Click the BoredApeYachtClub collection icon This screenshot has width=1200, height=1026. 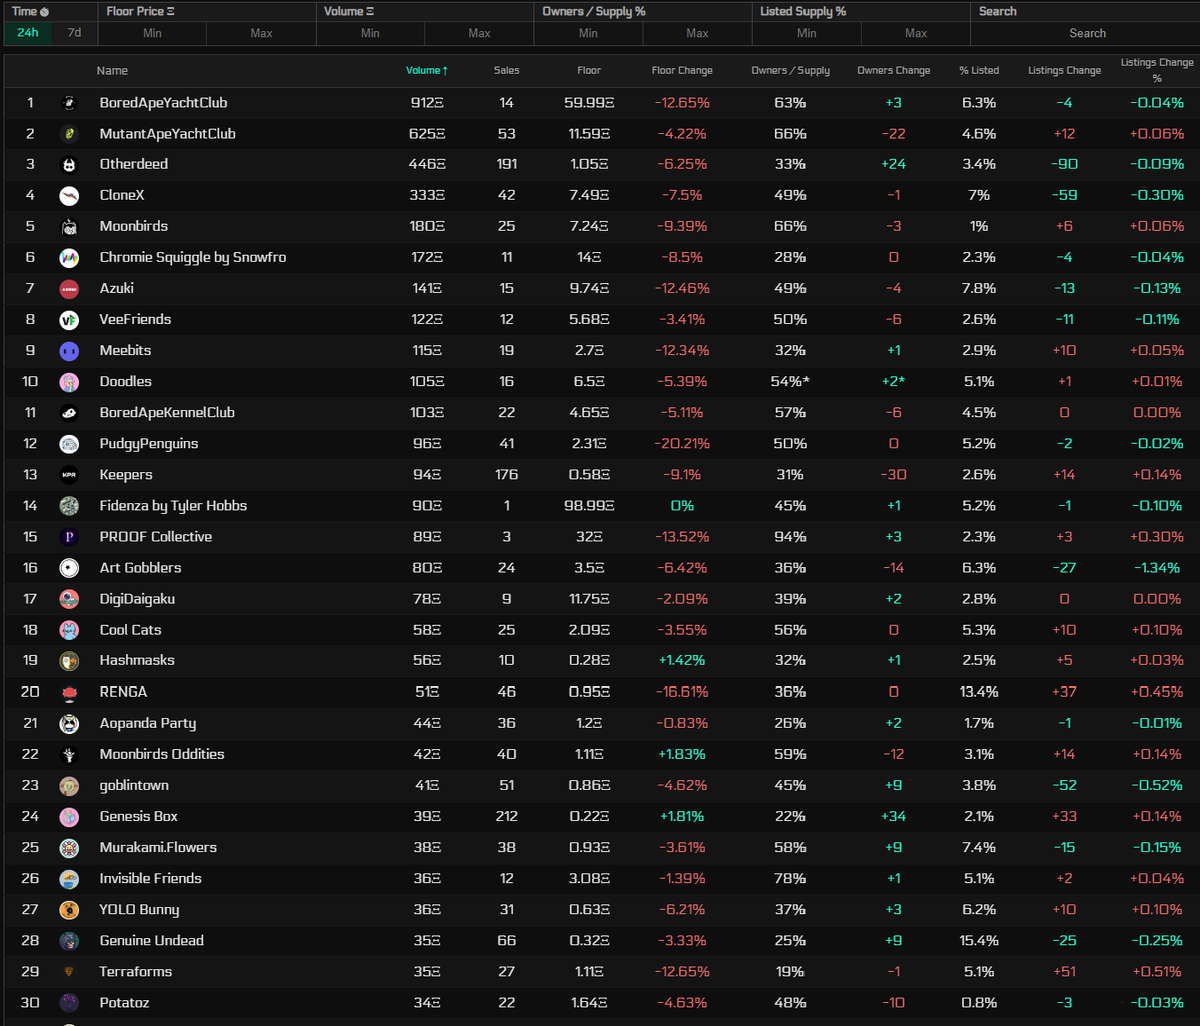click(69, 102)
